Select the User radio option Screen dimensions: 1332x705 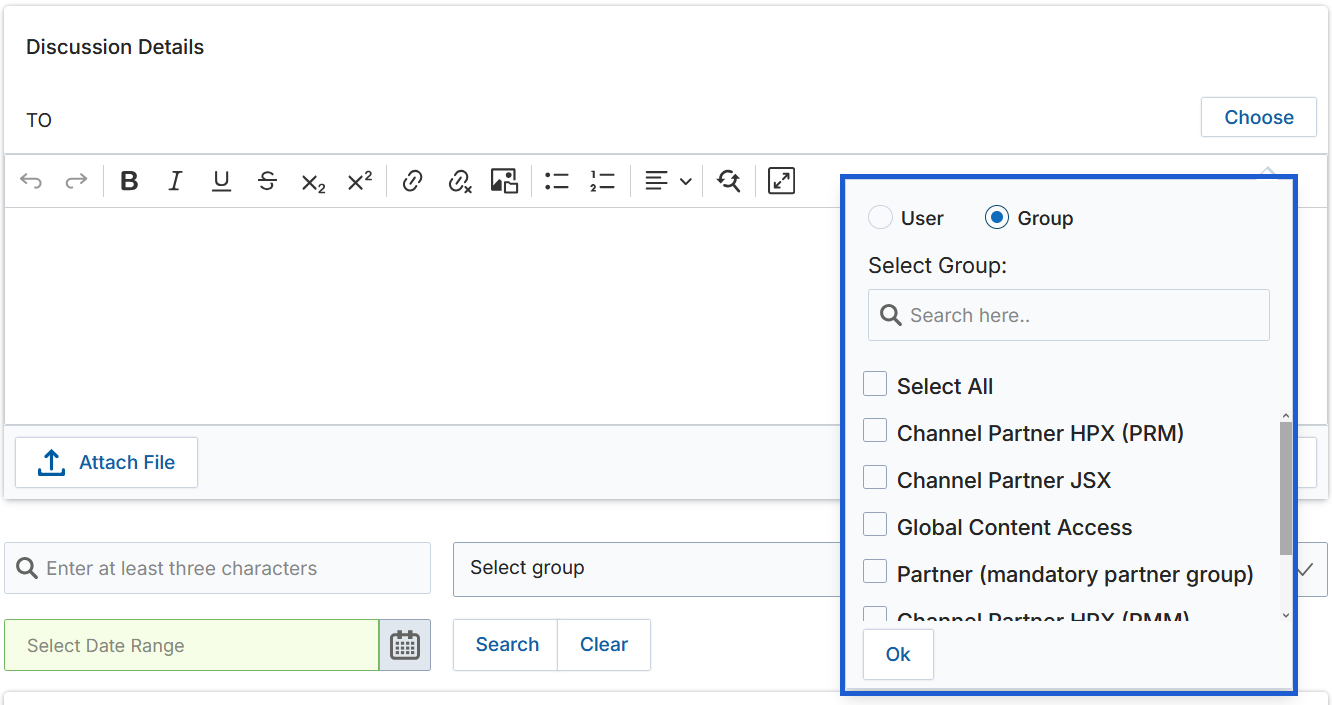880,218
